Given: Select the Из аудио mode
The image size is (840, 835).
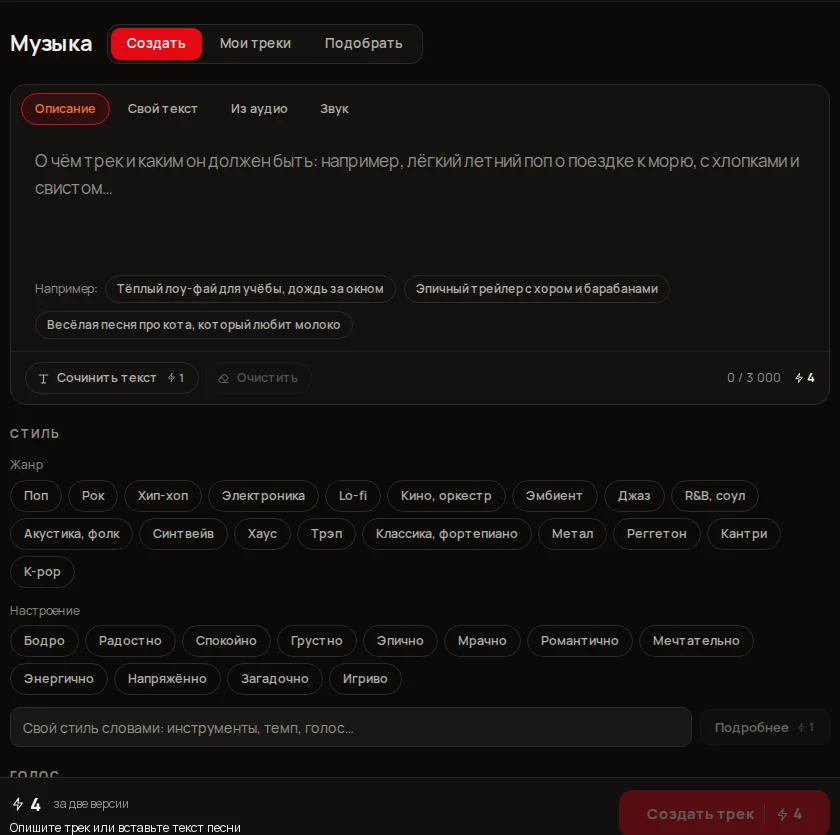Looking at the screenshot, I should point(259,109).
